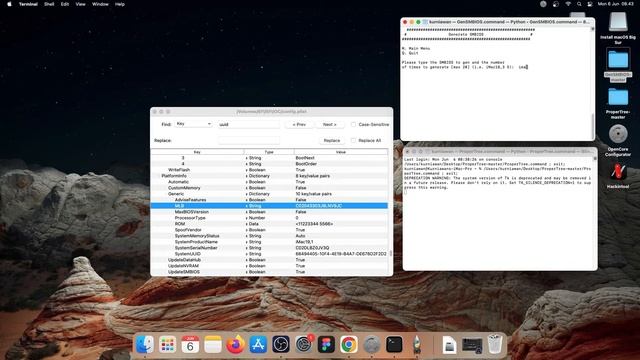Select the ROM row
The image size is (640, 360).
(269, 224)
